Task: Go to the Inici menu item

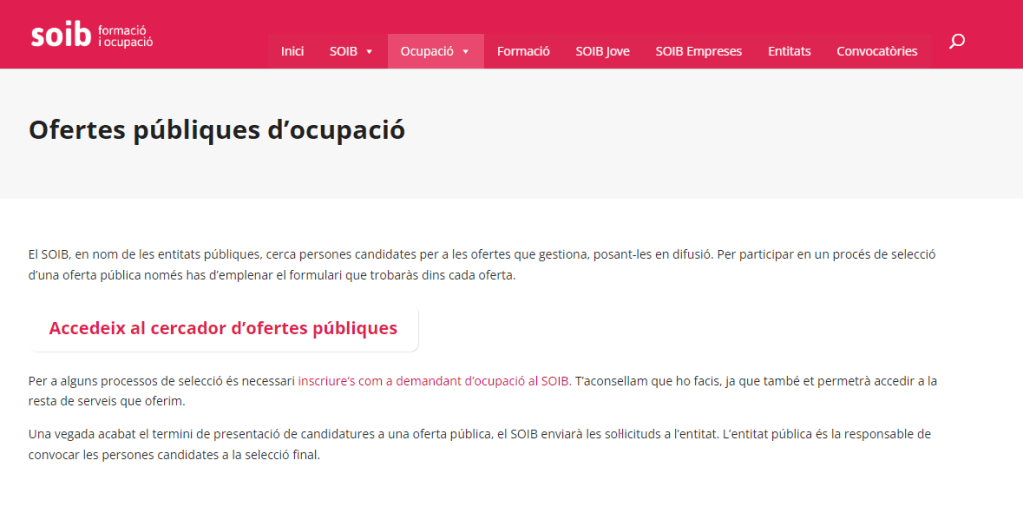Action: click(x=292, y=51)
